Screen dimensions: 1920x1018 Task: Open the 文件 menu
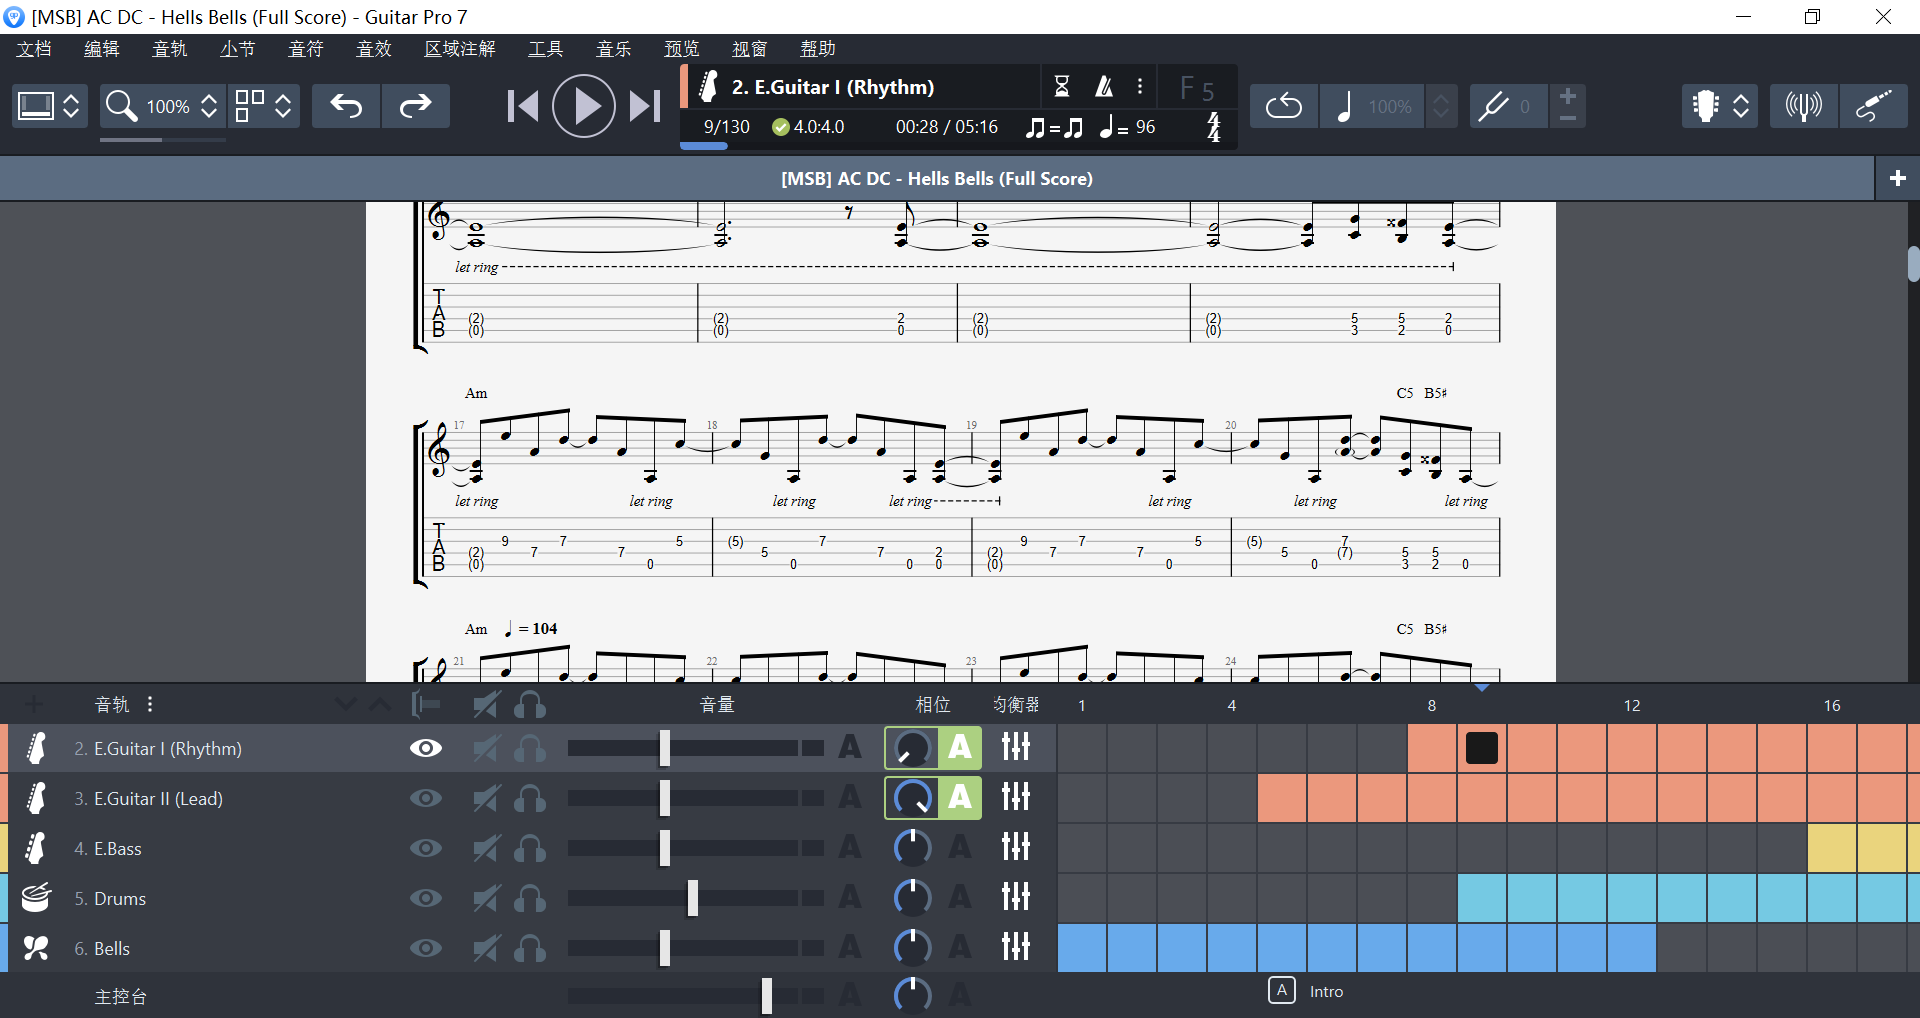(x=33, y=48)
